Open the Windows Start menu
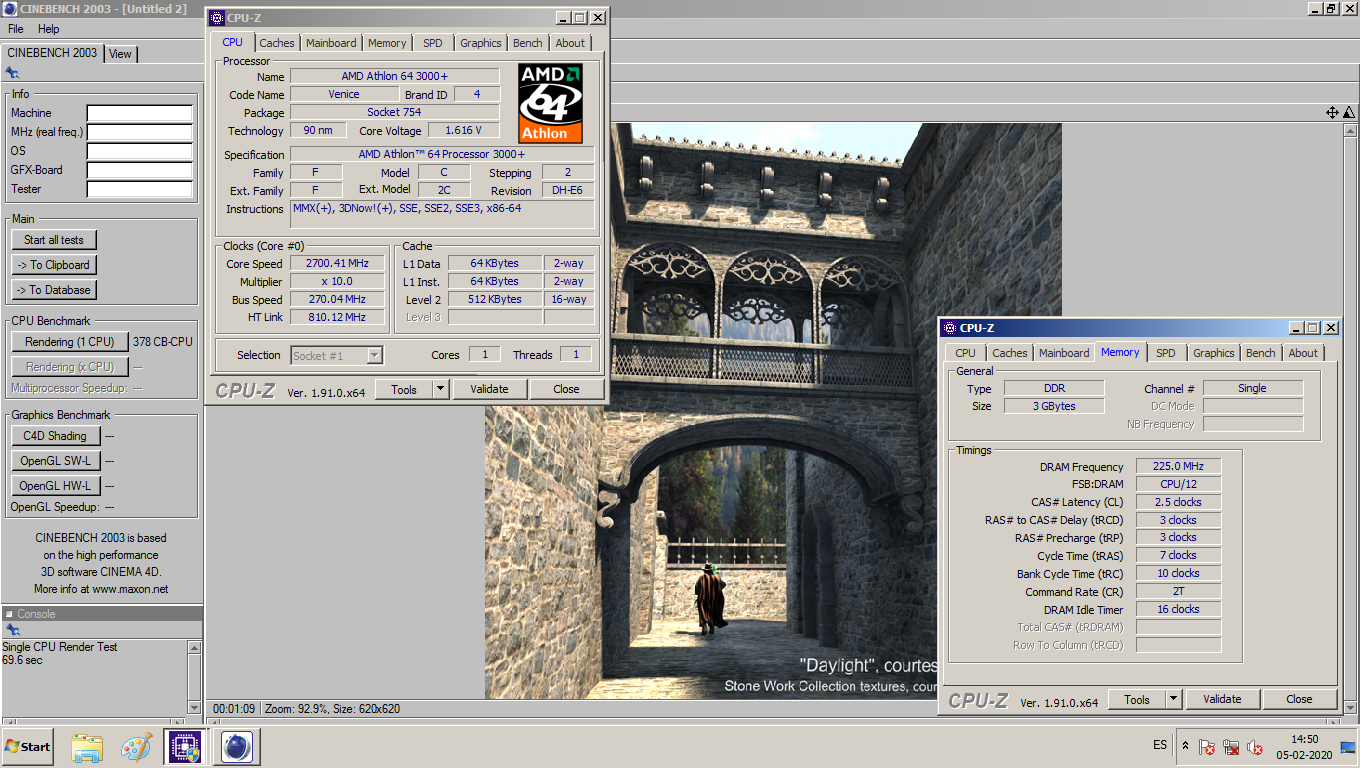 click(x=28, y=746)
